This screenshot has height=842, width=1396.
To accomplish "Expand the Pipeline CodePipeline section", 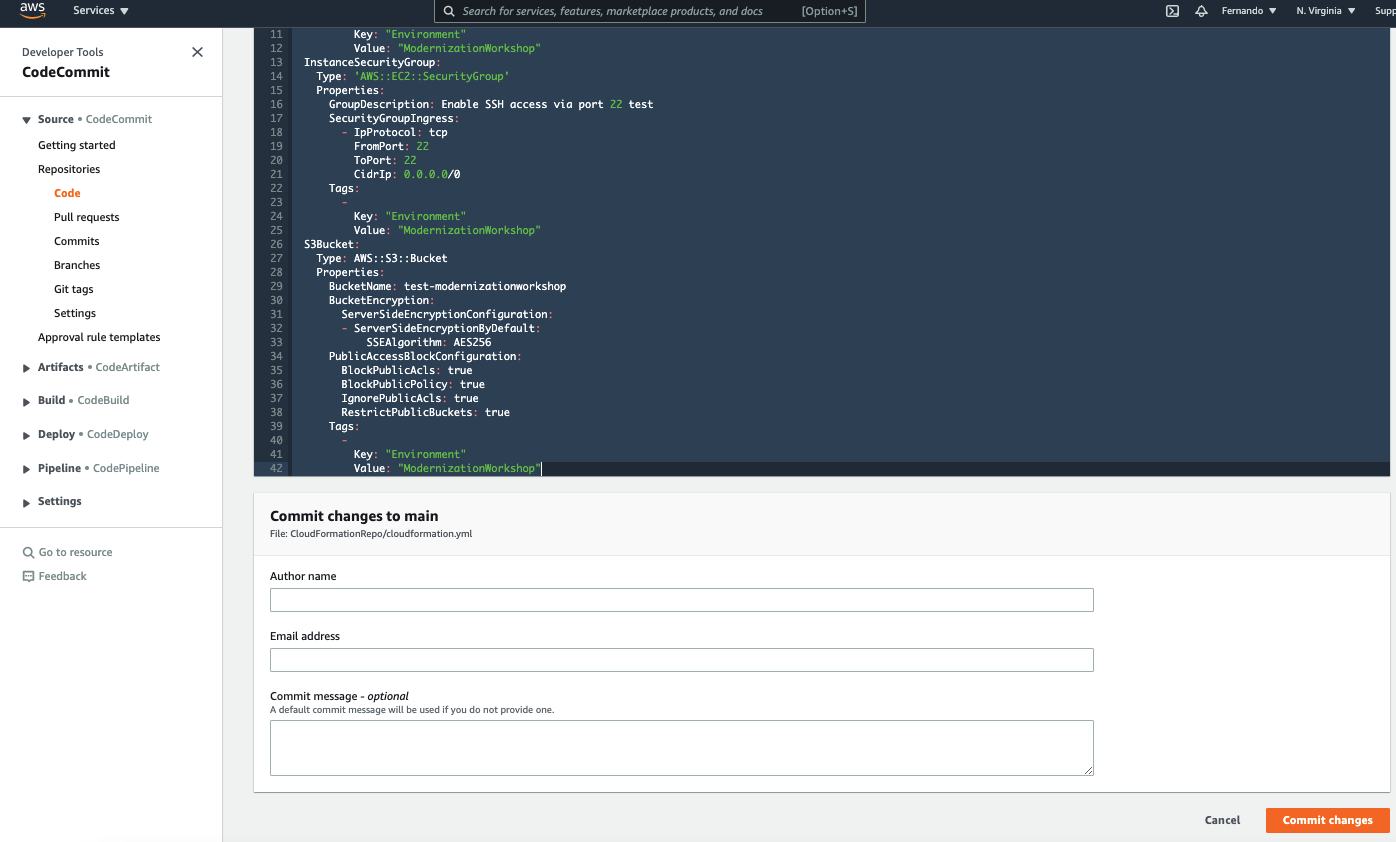I will (x=27, y=469).
